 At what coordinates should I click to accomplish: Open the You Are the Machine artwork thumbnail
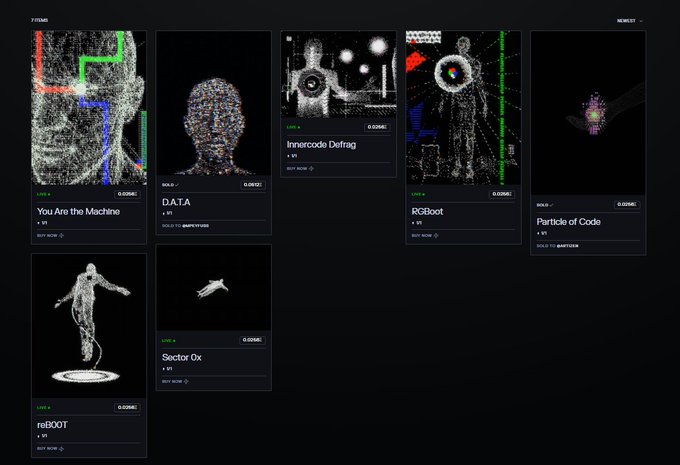89,108
